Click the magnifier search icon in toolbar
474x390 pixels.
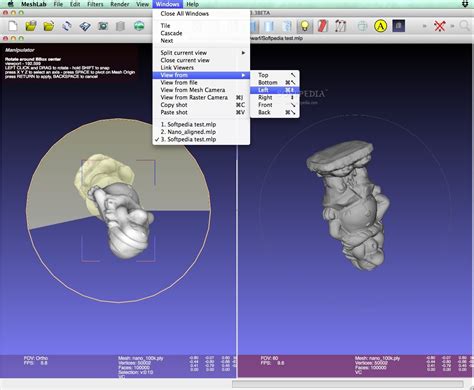pos(464,26)
